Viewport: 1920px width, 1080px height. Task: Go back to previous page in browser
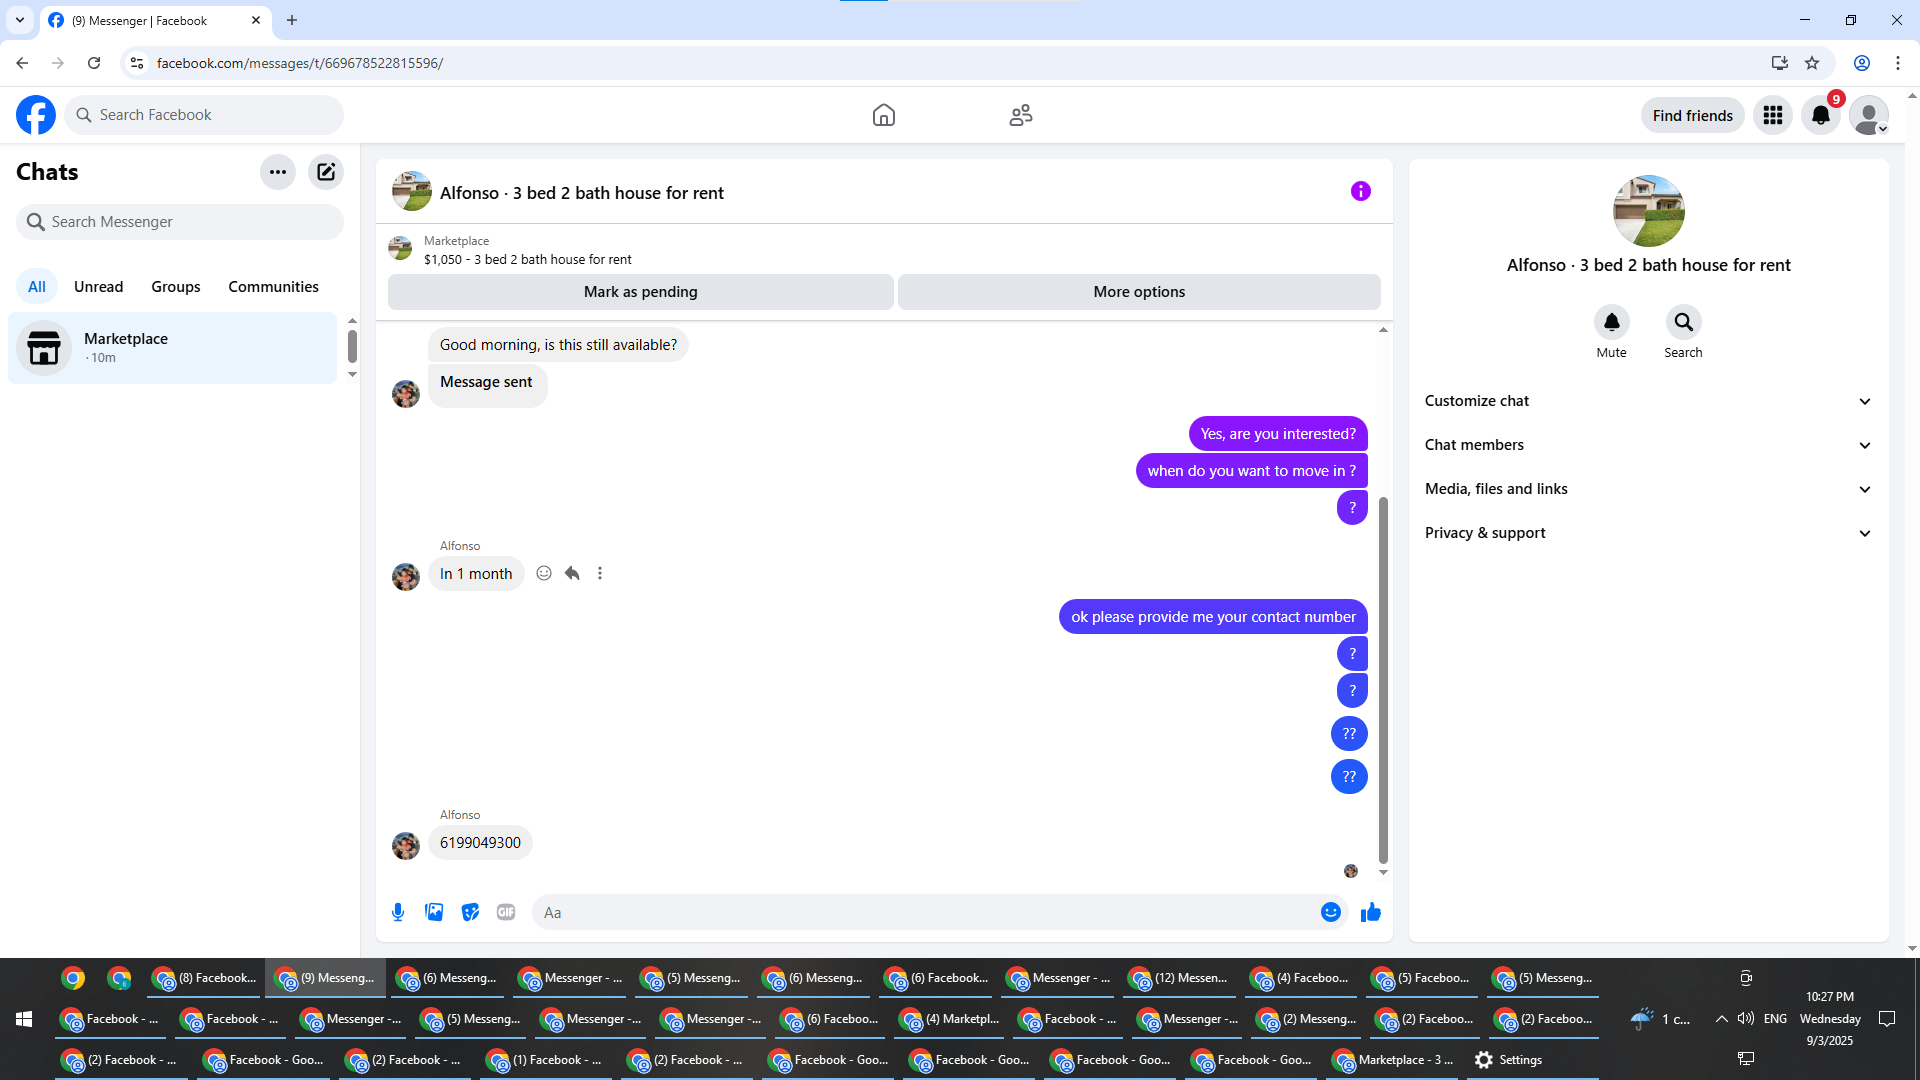tap(22, 63)
